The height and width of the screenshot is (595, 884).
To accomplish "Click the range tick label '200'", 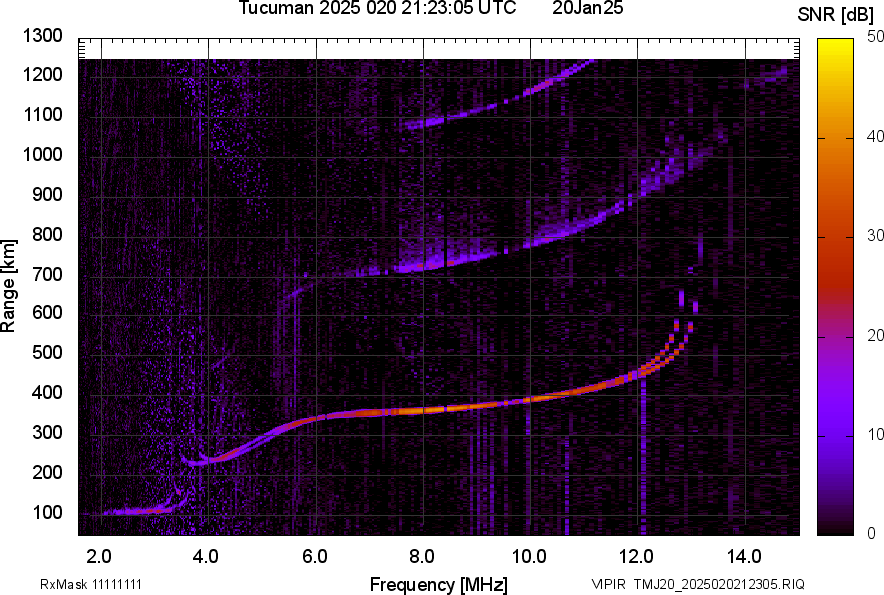I will 47,472.
